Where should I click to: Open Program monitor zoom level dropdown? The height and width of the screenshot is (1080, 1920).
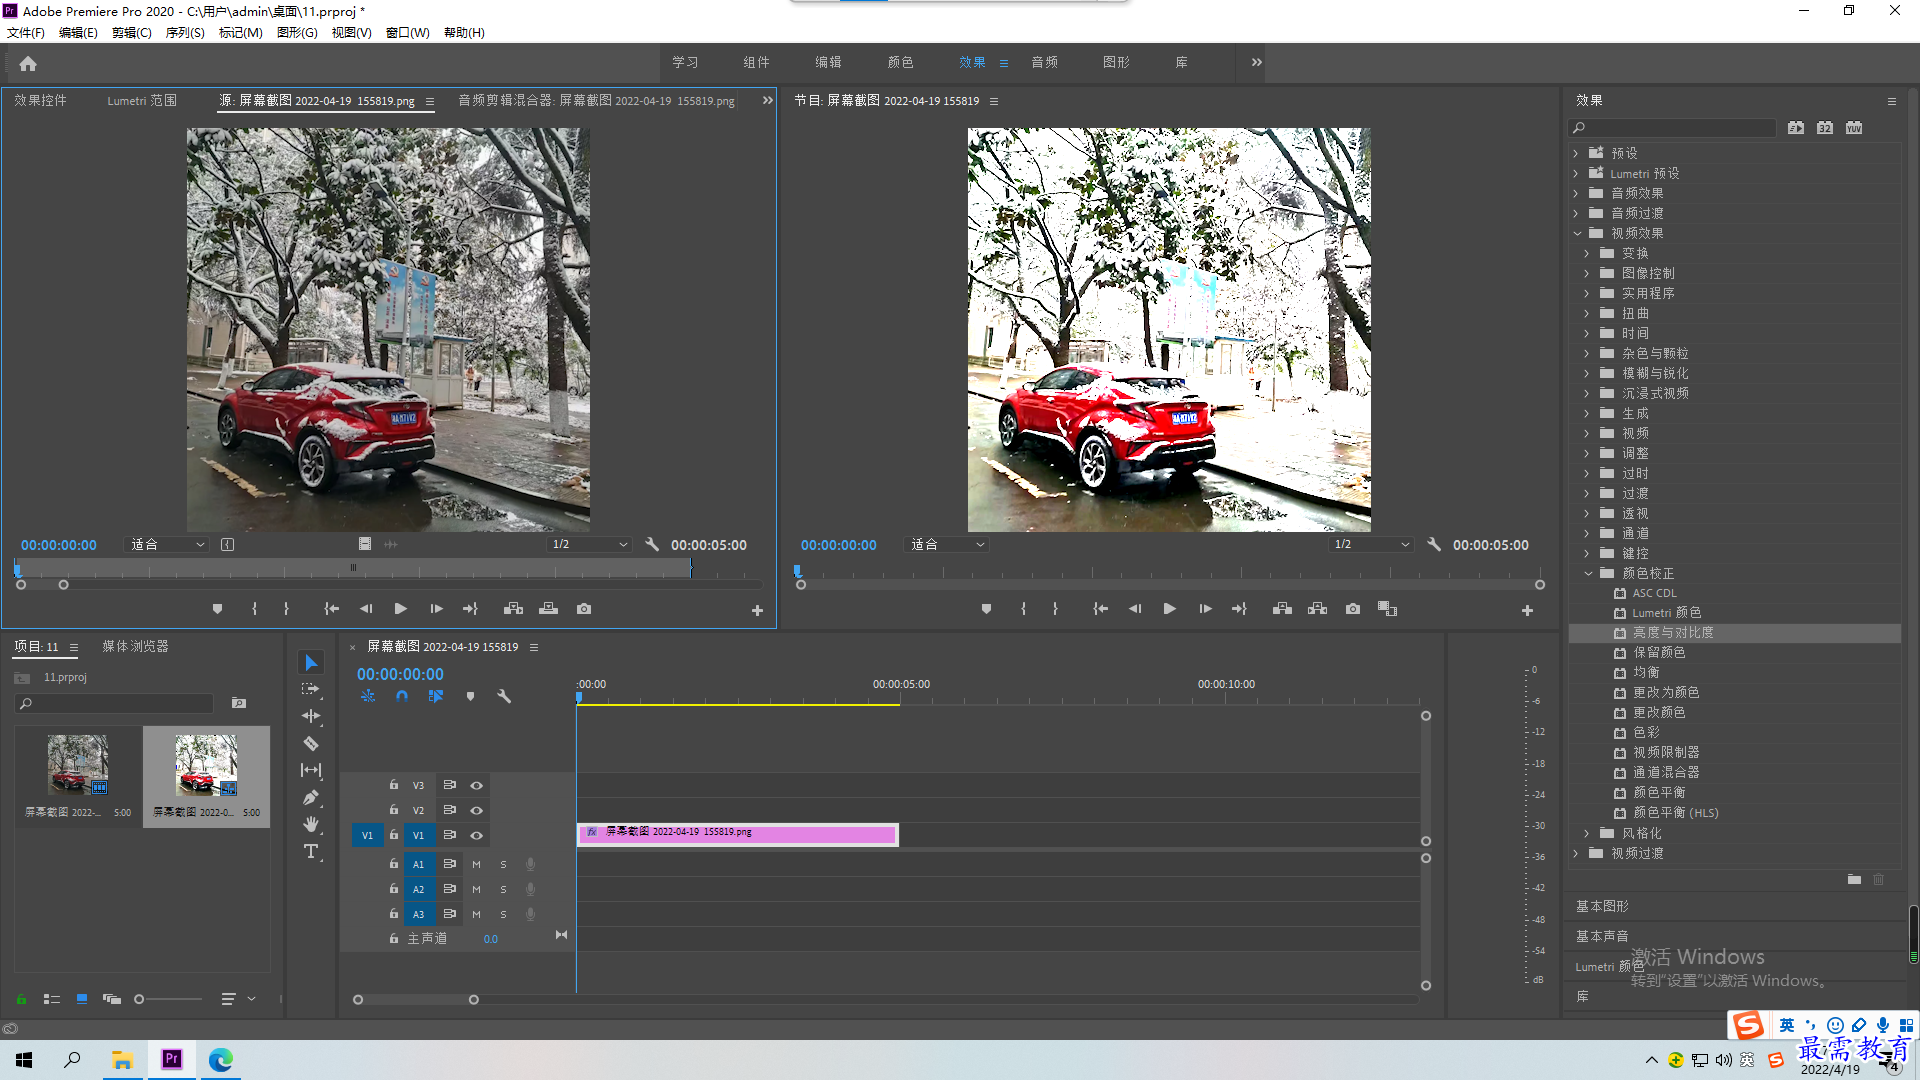pos(947,545)
